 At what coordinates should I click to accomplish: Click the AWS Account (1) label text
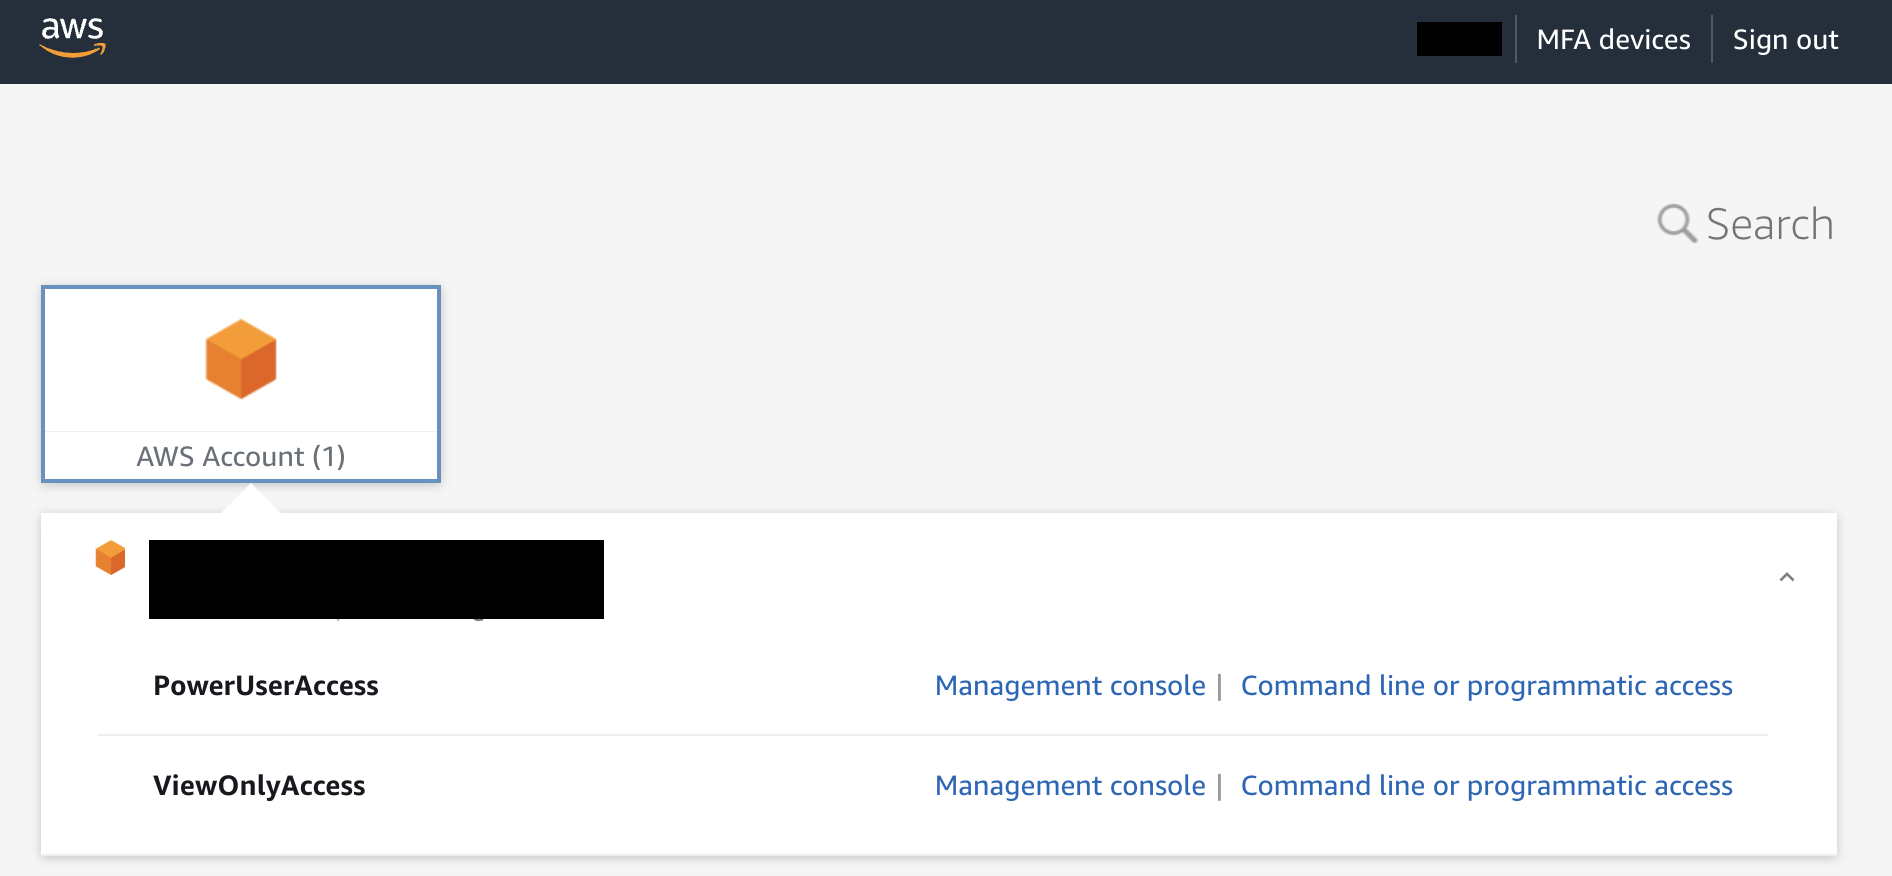241,457
